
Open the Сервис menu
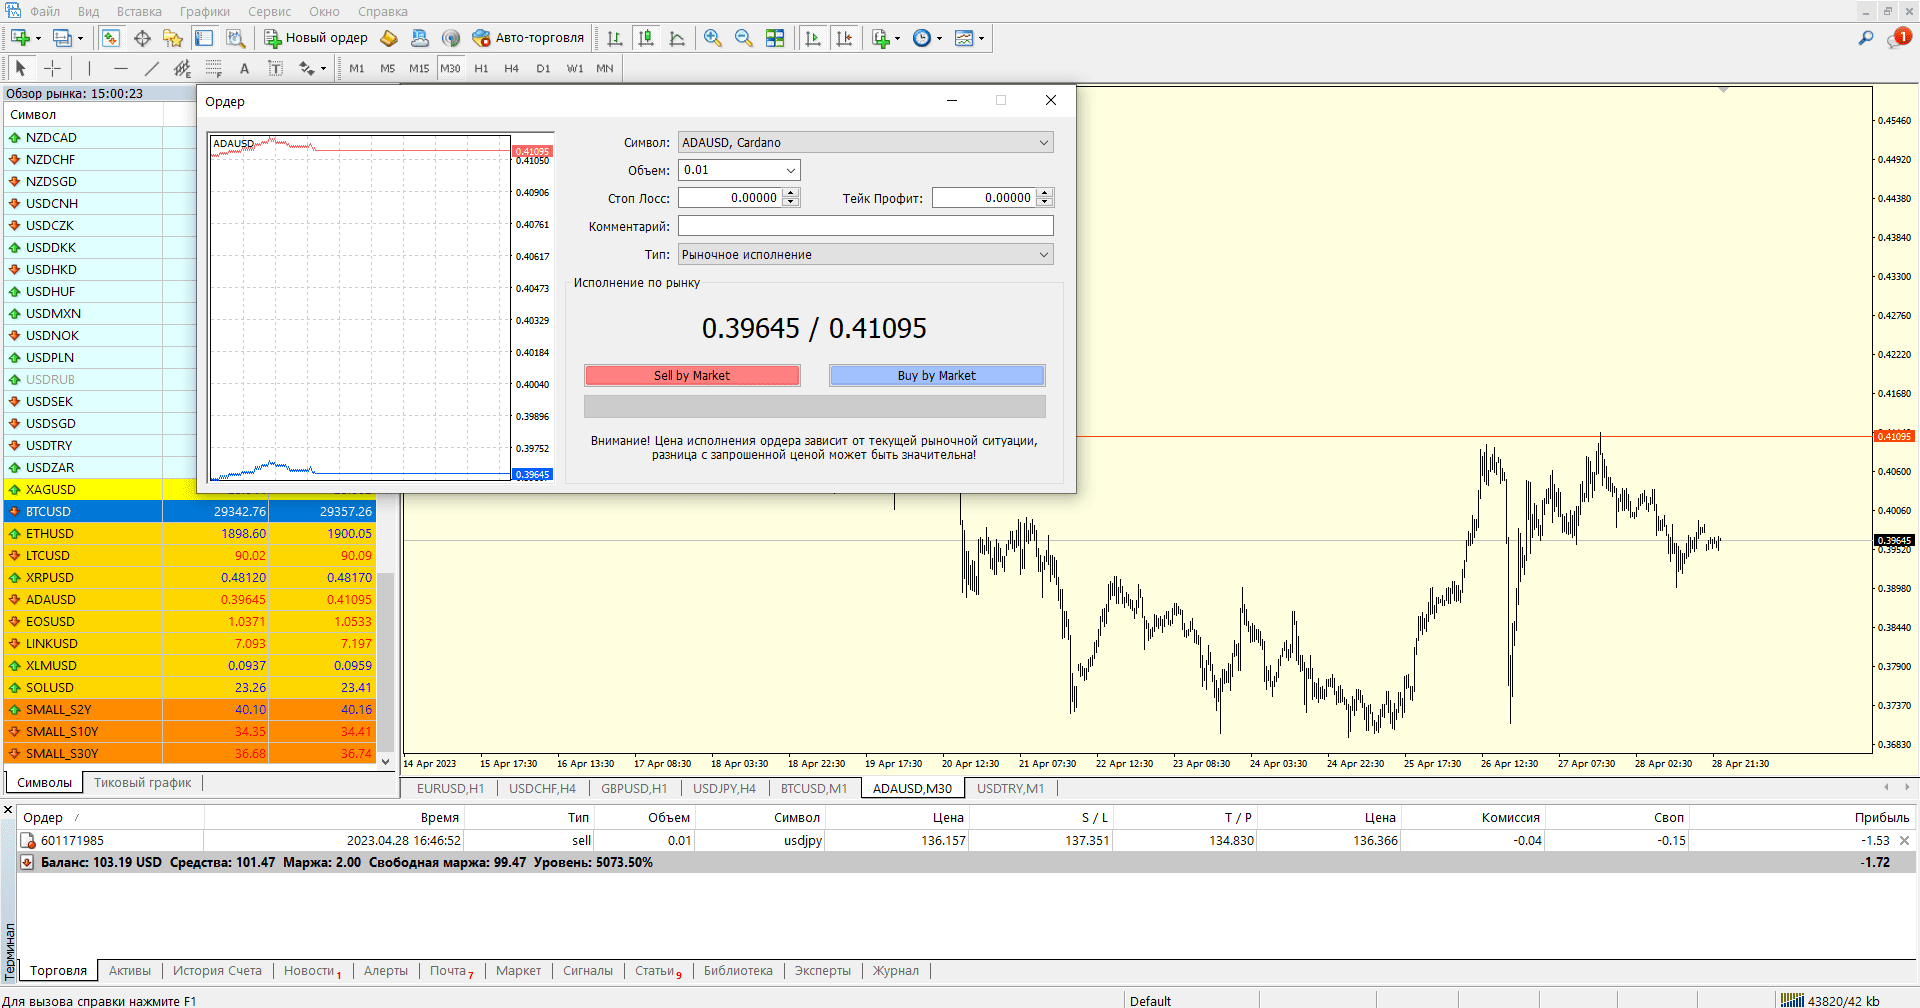pos(269,11)
